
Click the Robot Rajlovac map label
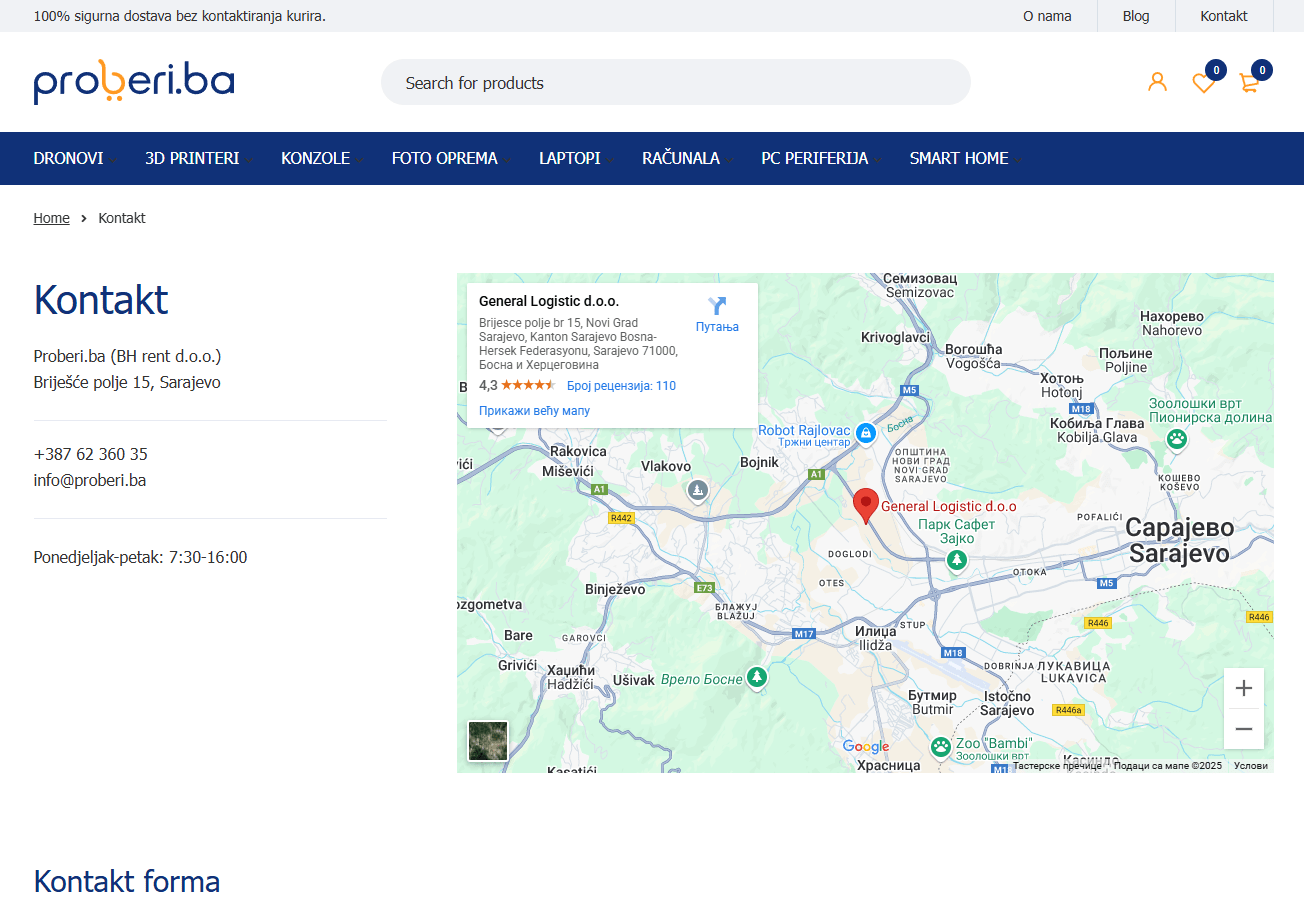click(804, 431)
